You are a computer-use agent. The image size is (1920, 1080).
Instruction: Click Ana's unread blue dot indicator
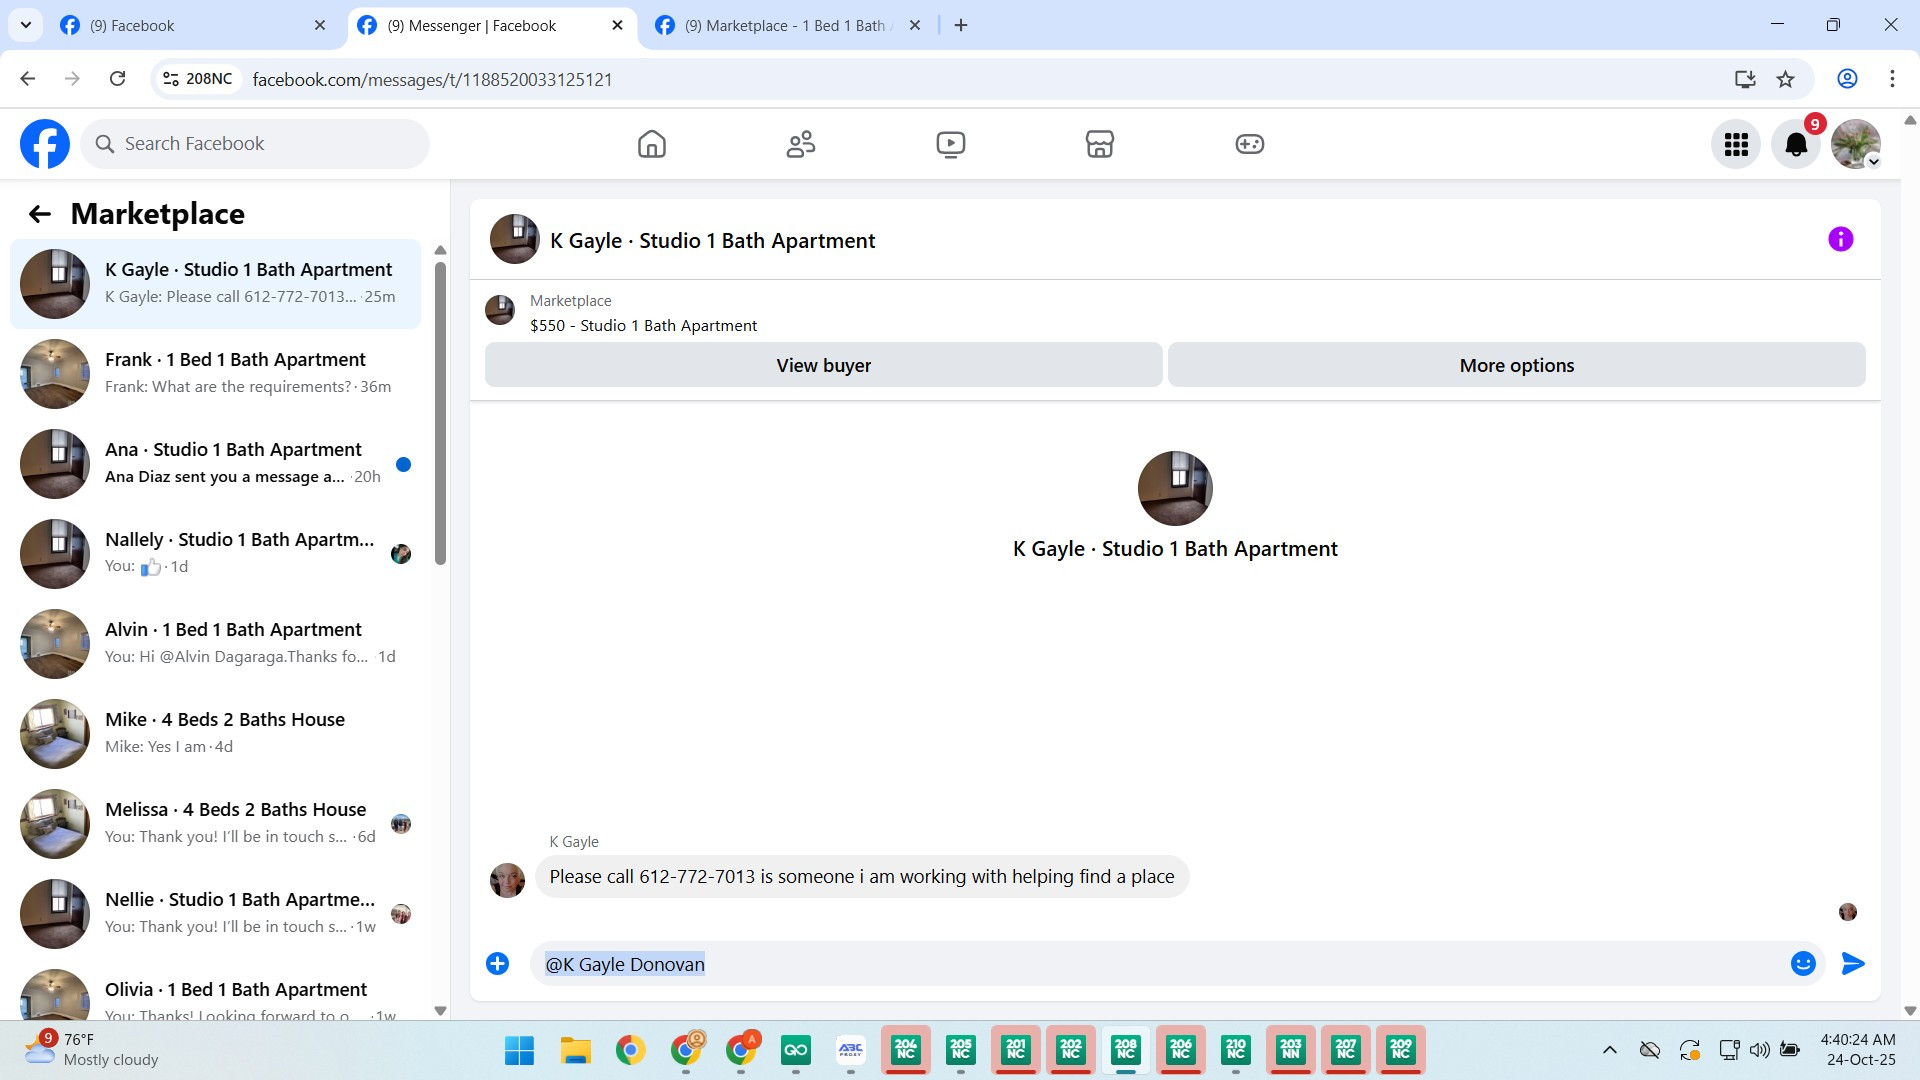(403, 464)
